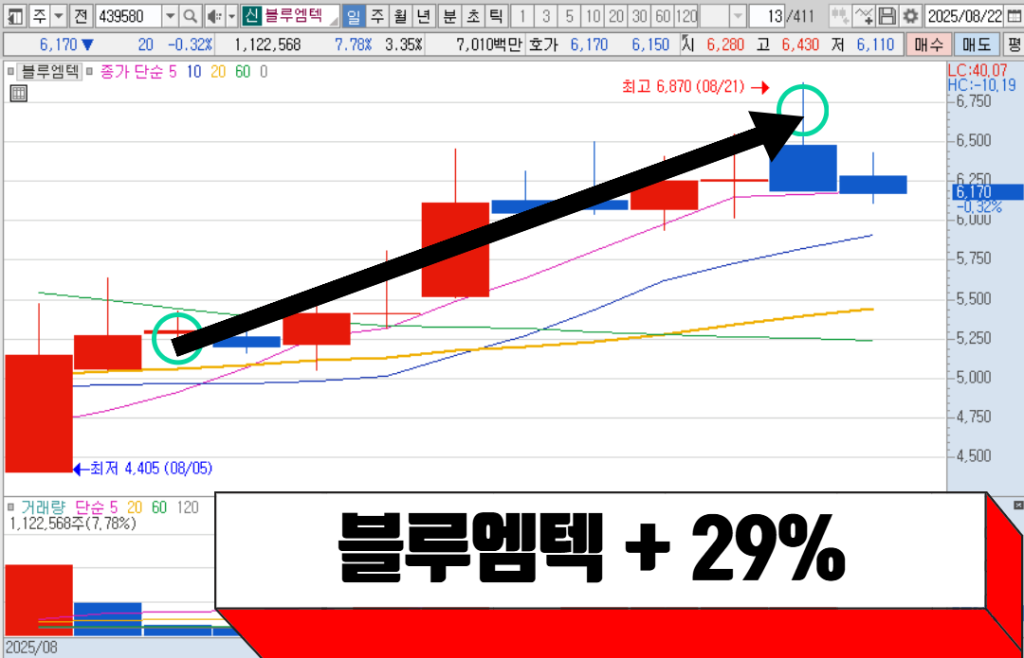Click the 최저 4,405 (08/05) low marker

point(151,468)
